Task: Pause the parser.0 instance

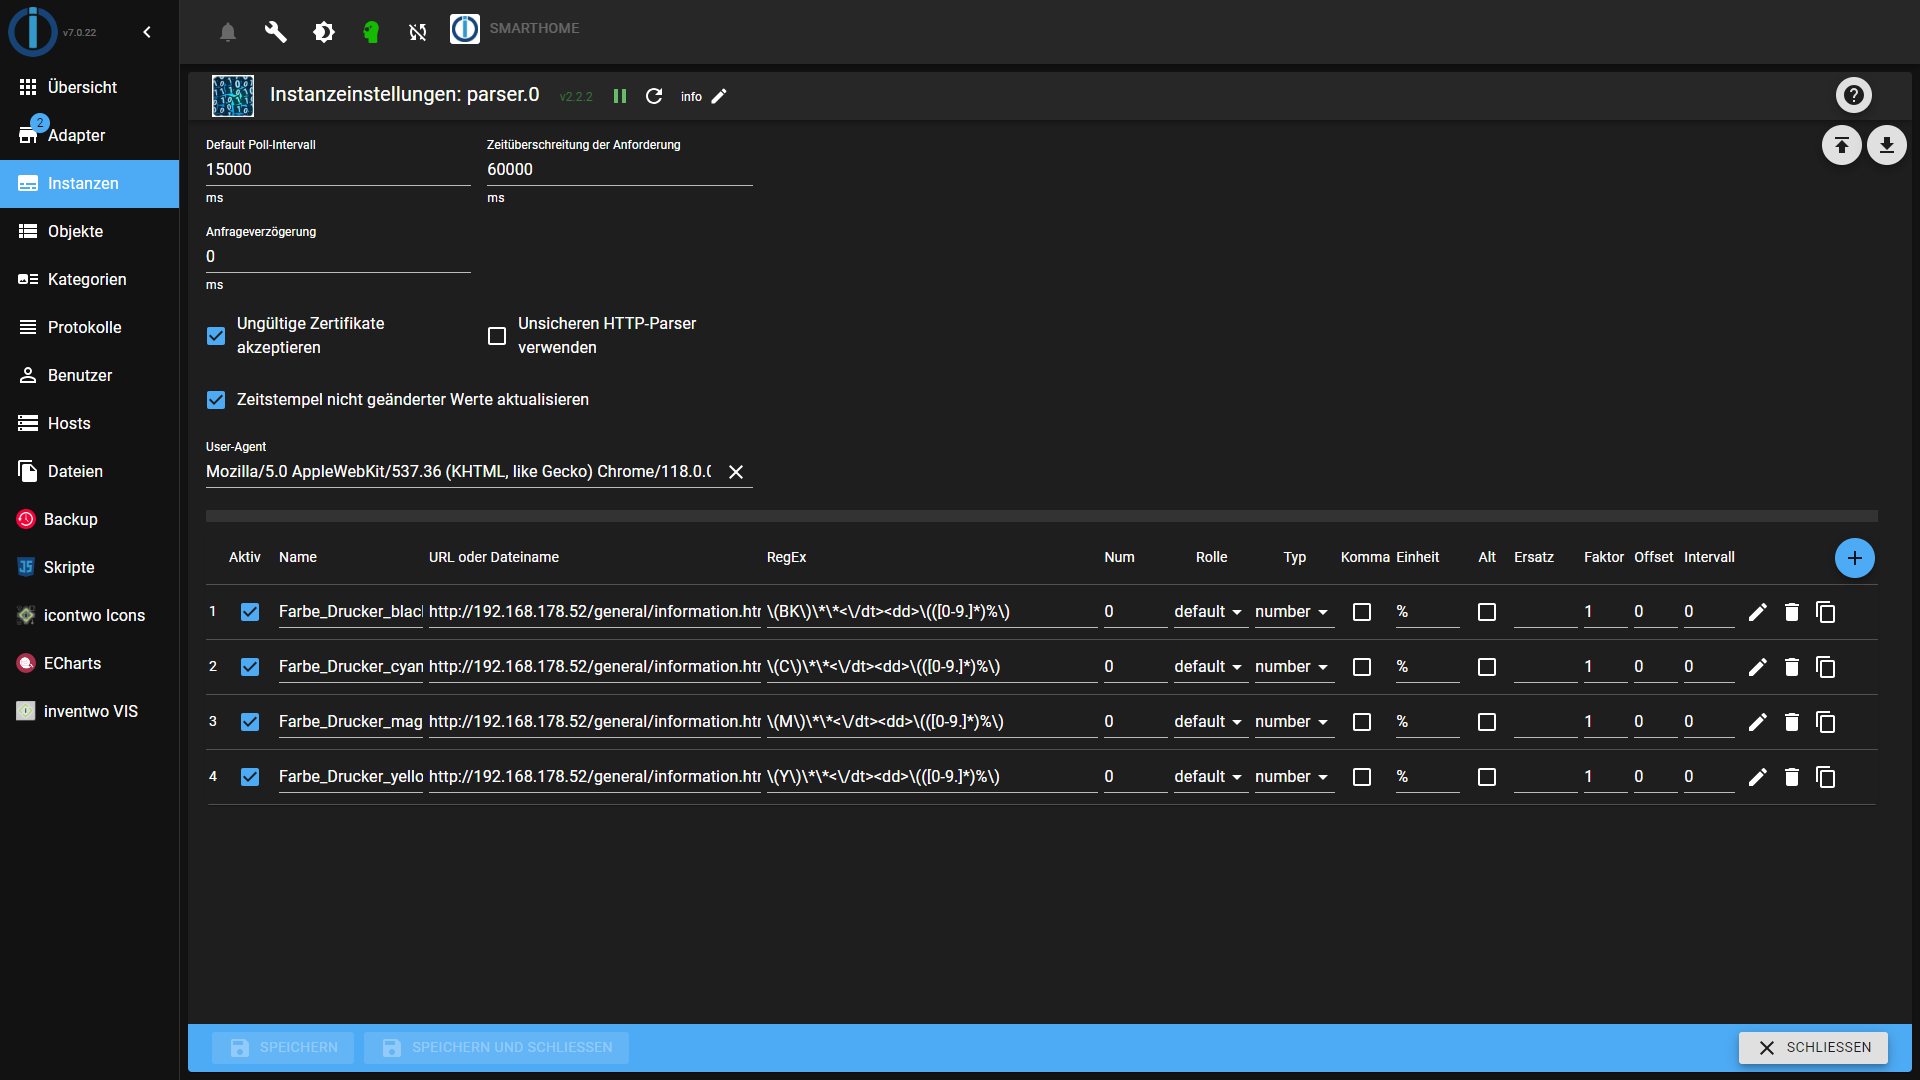Action: click(x=620, y=96)
